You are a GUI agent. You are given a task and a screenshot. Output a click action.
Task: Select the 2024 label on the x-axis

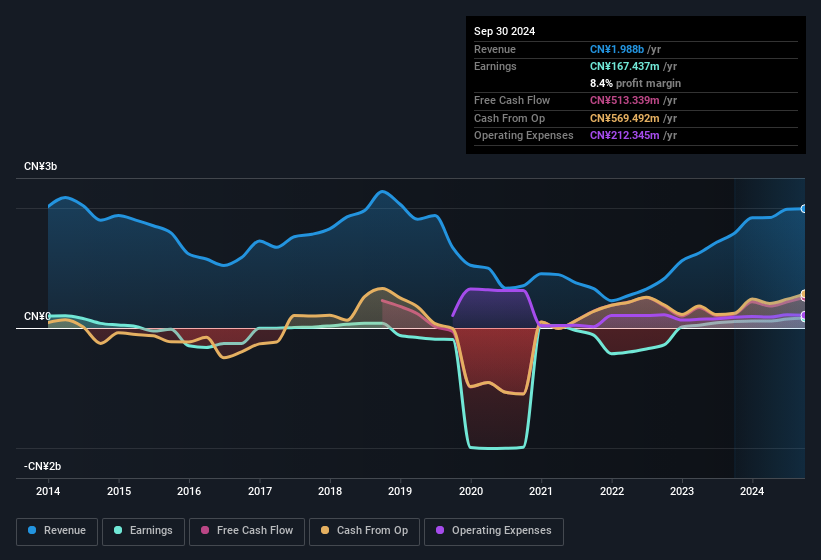tap(752, 491)
